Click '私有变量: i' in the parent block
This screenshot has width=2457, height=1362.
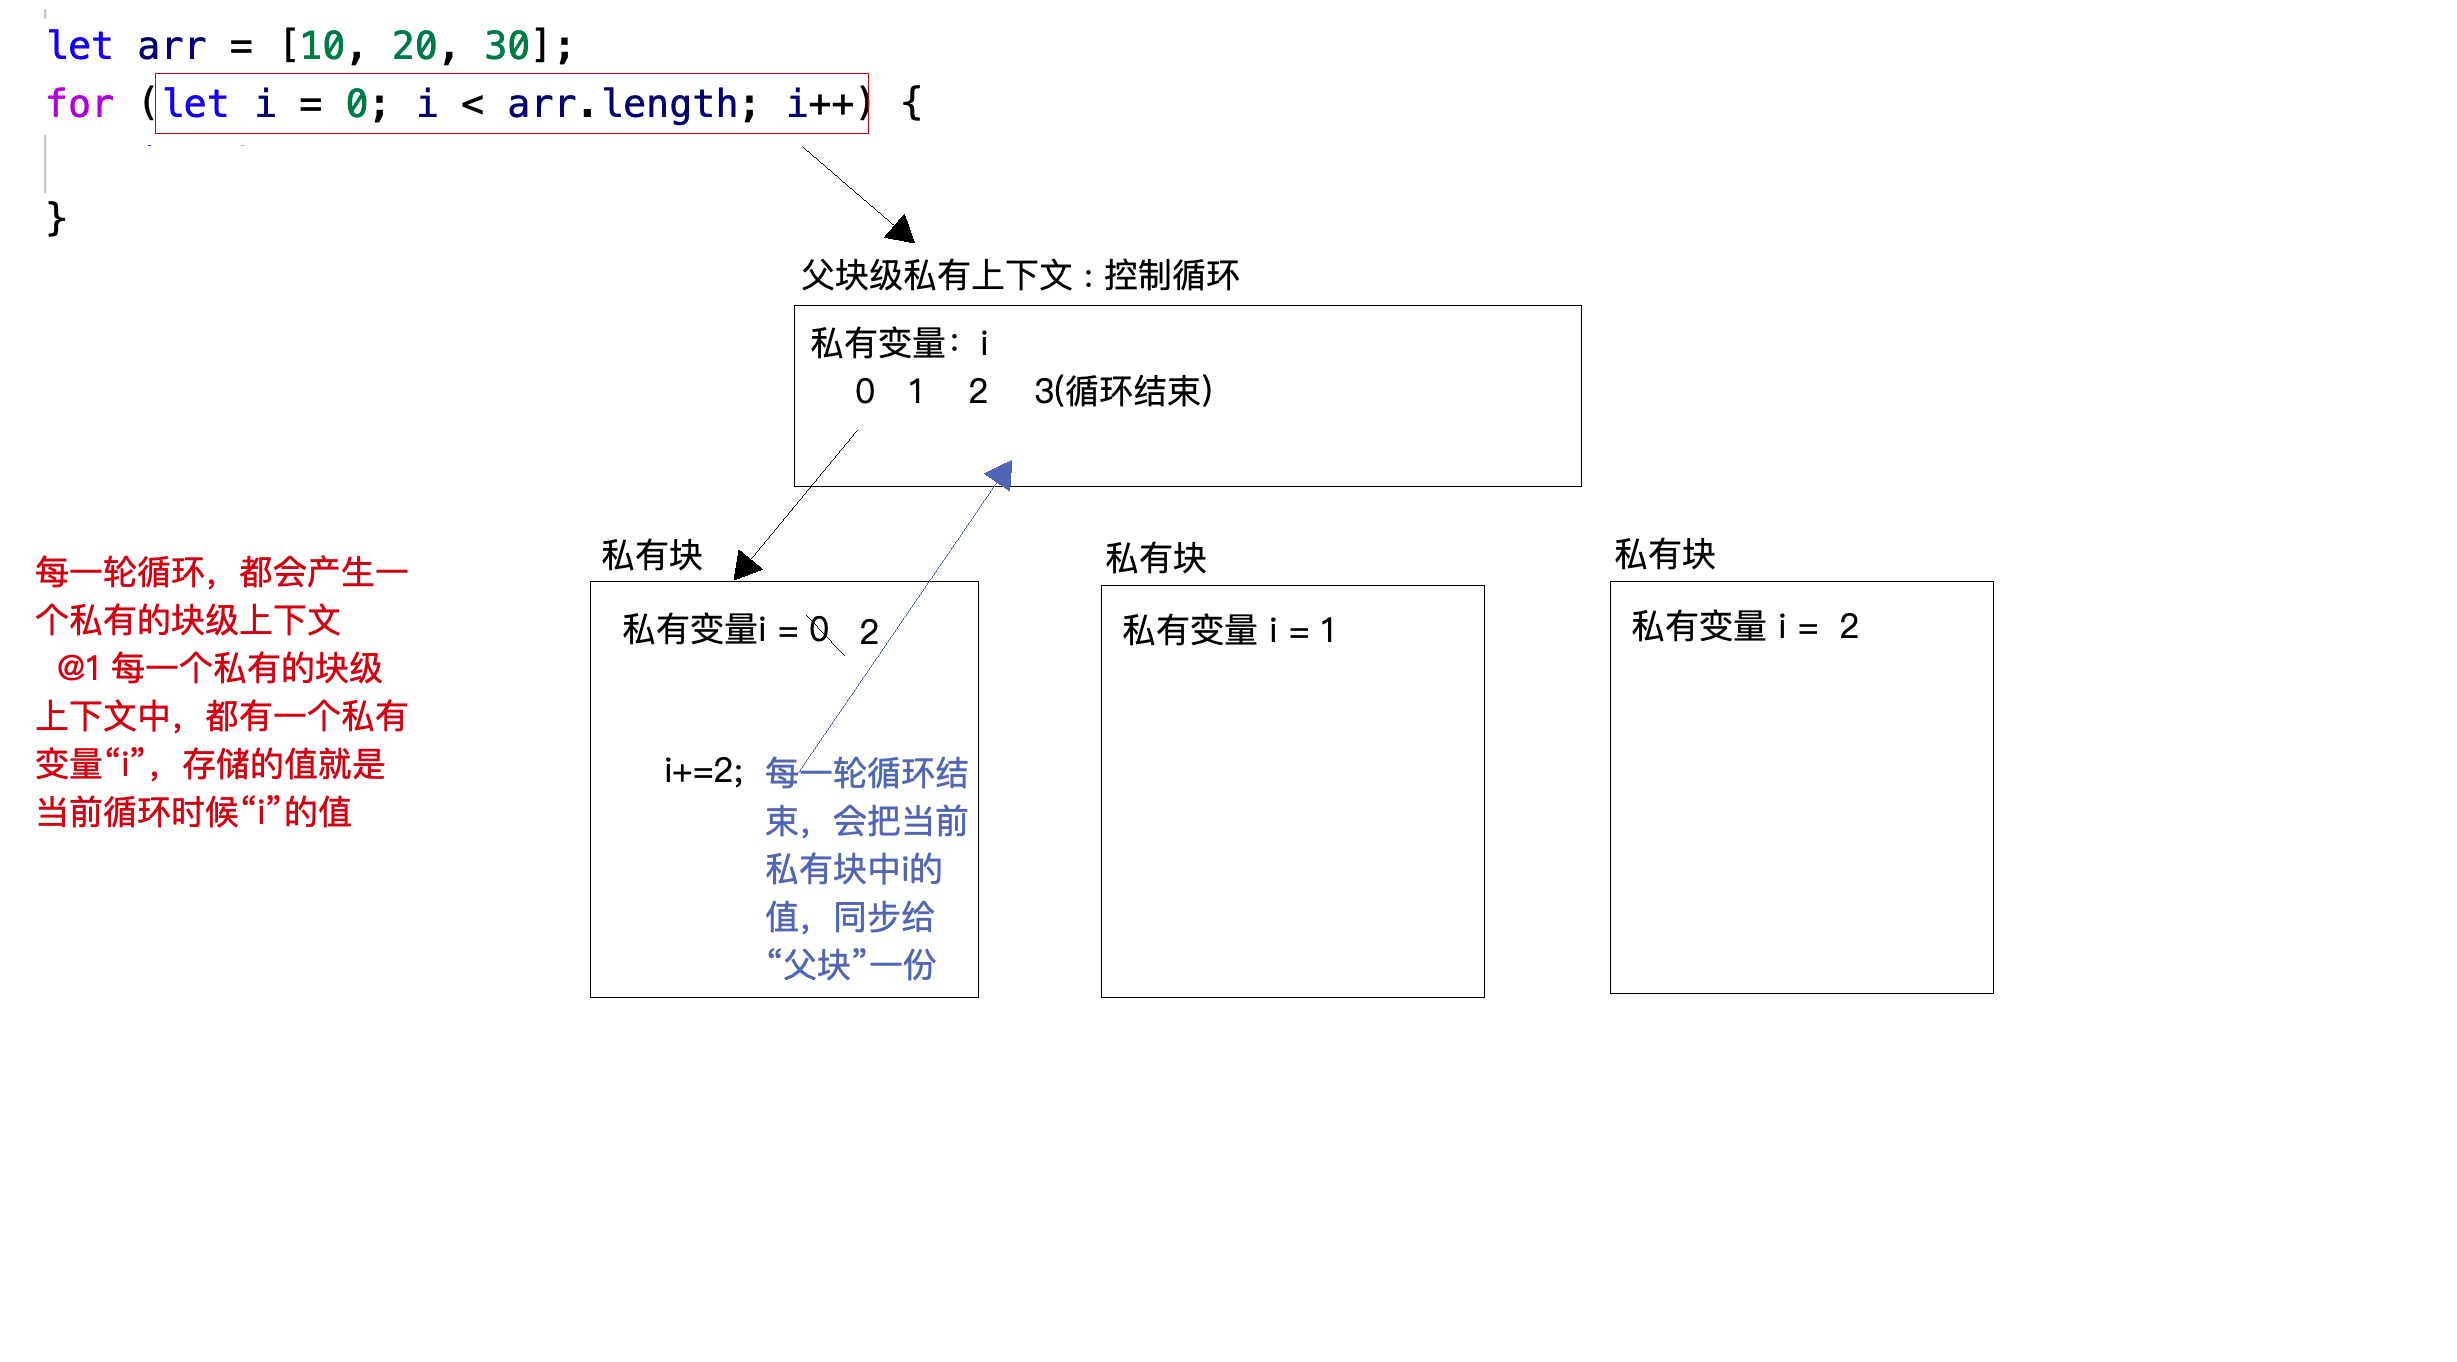pyautogui.click(x=900, y=343)
